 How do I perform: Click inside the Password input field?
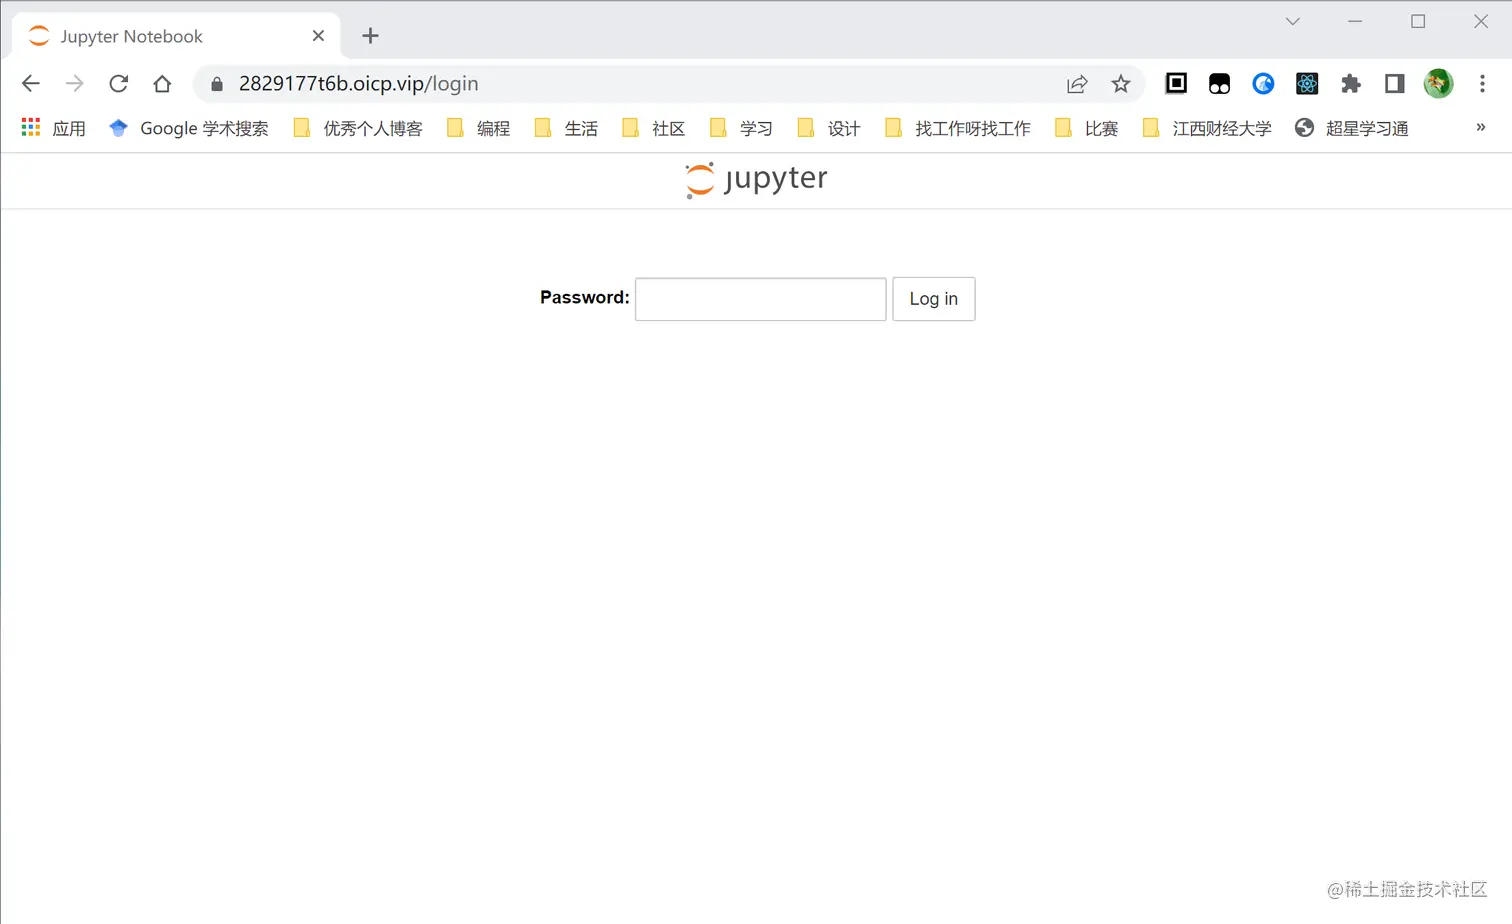pos(760,299)
